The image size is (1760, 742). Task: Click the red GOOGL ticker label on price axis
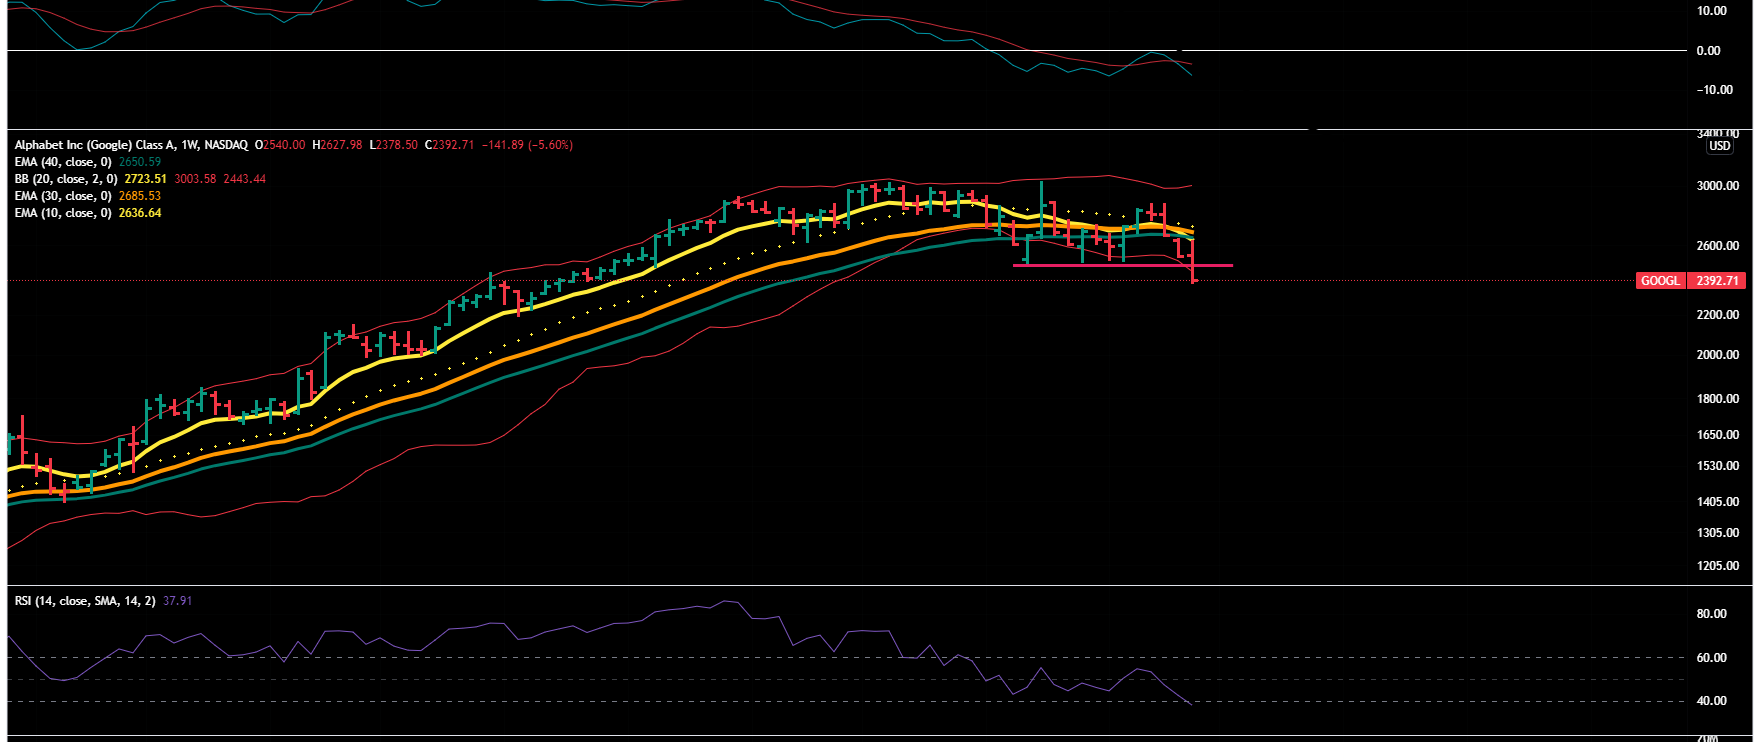click(1660, 281)
